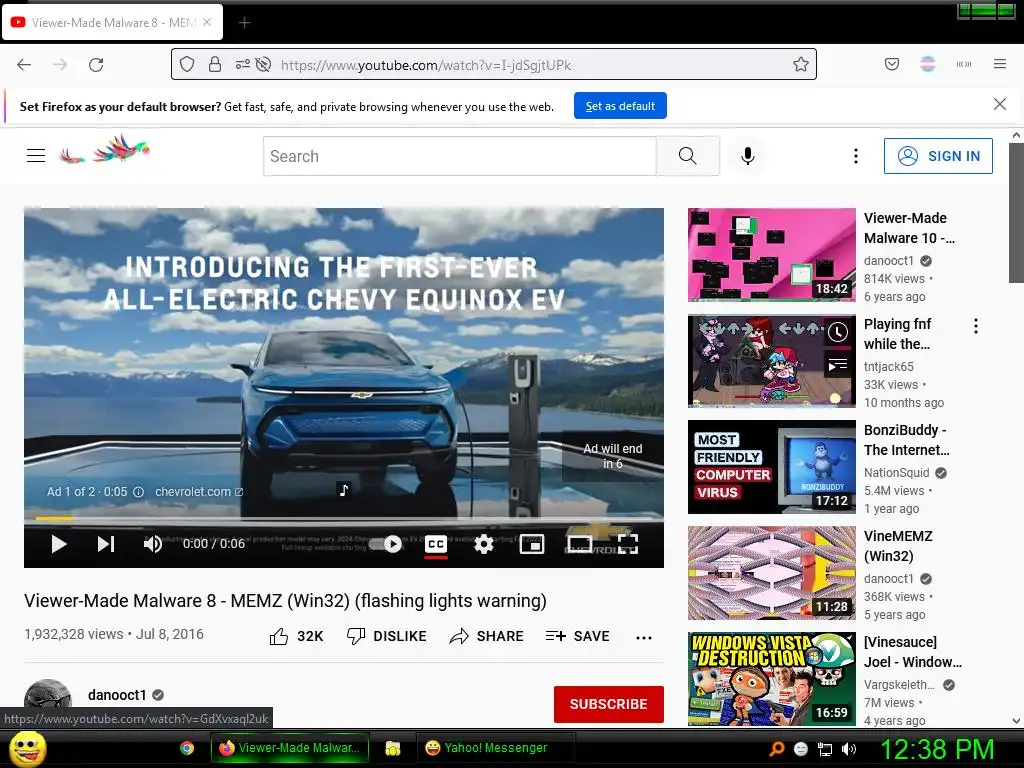The height and width of the screenshot is (768, 1024).
Task: SAVE the video to a playlist
Action: click(577, 636)
